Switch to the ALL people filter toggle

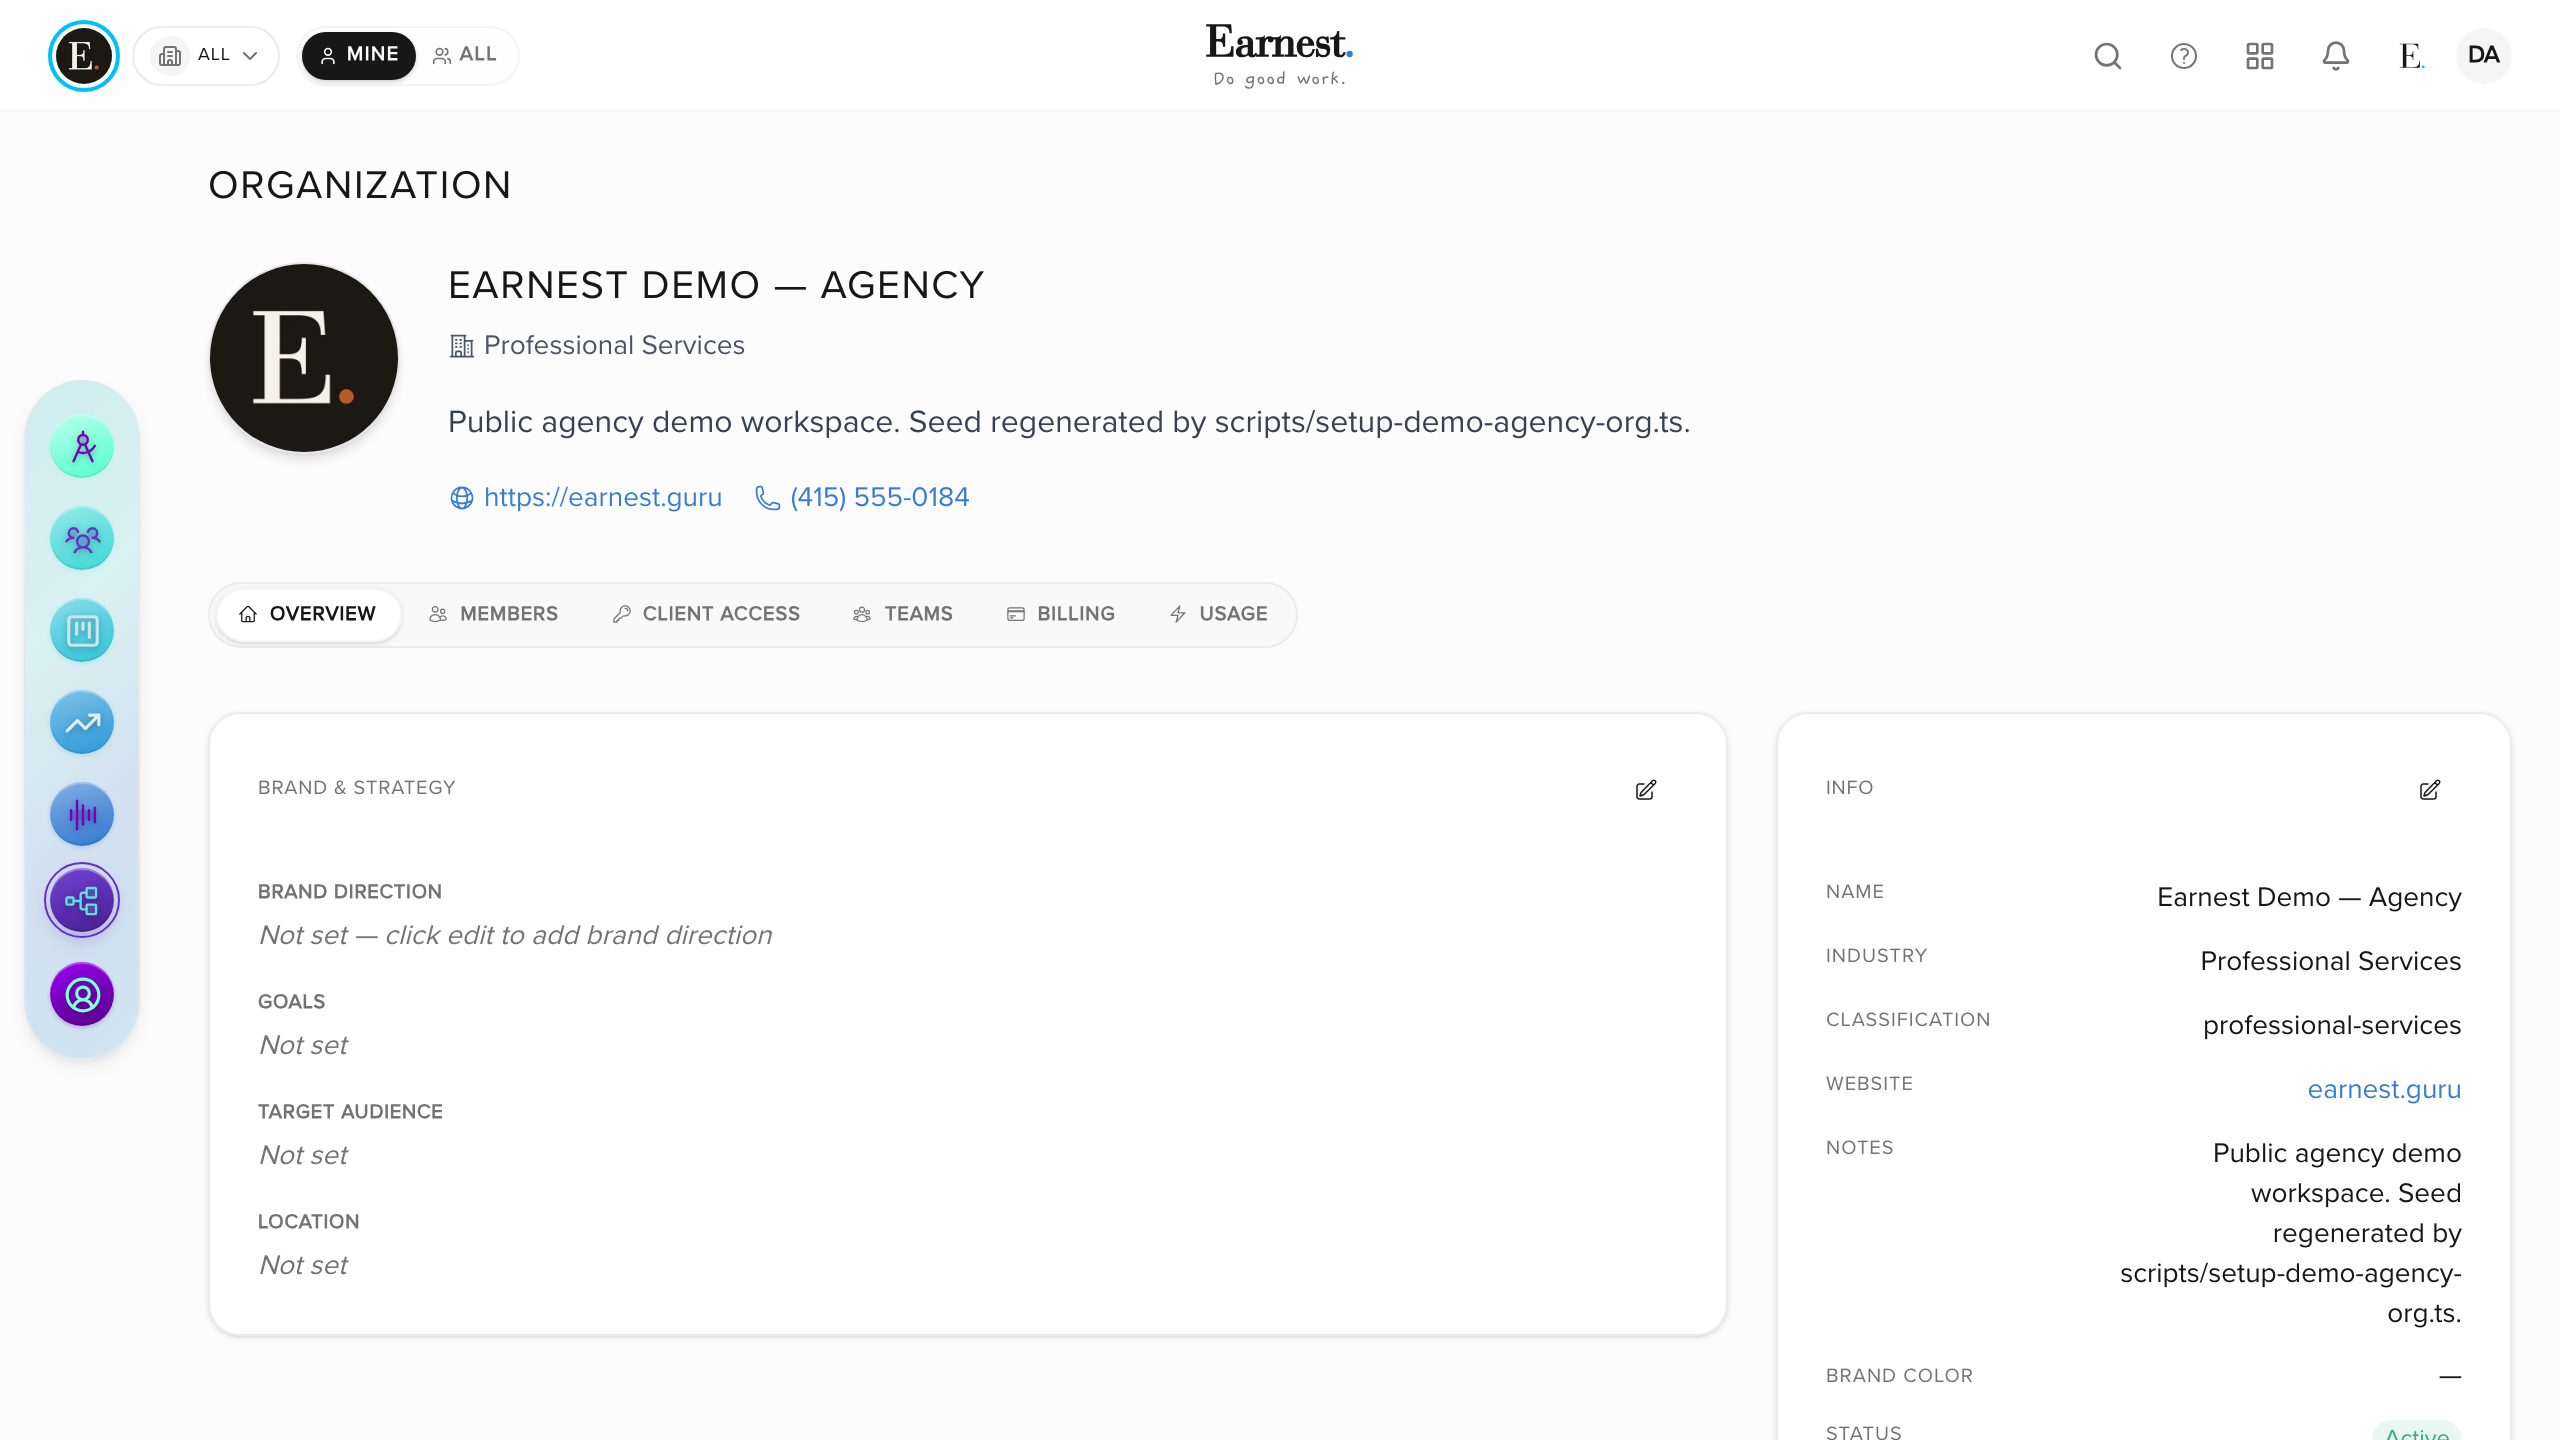point(465,55)
